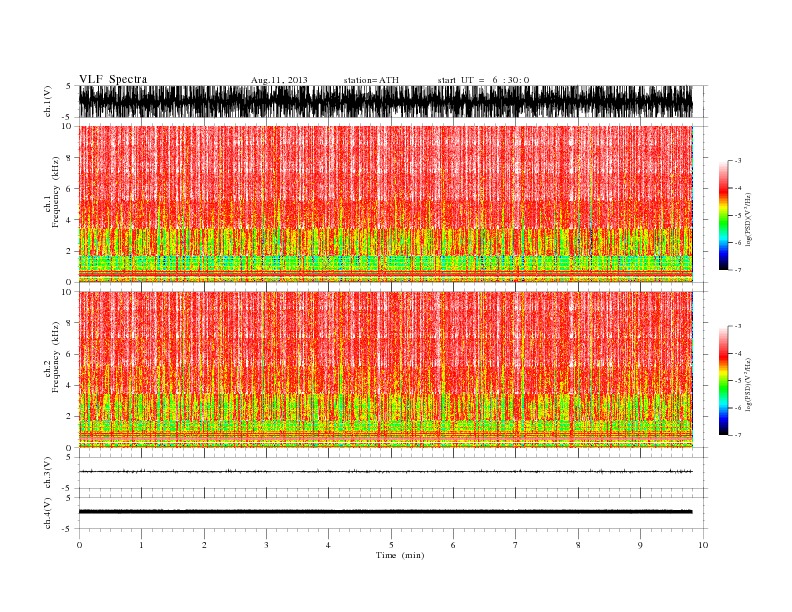
Task: Click the "start UT = 6:30:0" label
Action: (483, 80)
